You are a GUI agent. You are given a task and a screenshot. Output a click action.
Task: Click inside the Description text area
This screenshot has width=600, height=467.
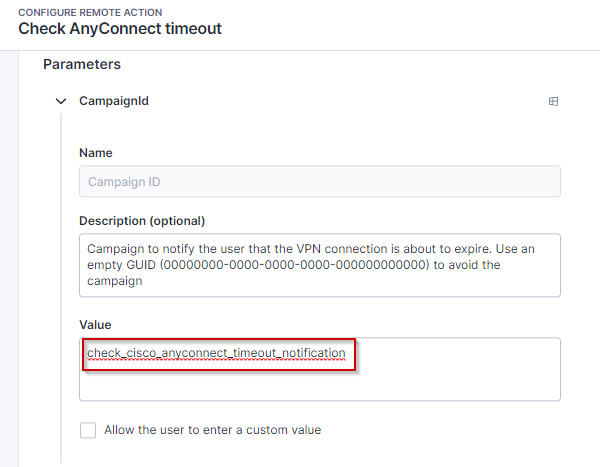pos(320,265)
